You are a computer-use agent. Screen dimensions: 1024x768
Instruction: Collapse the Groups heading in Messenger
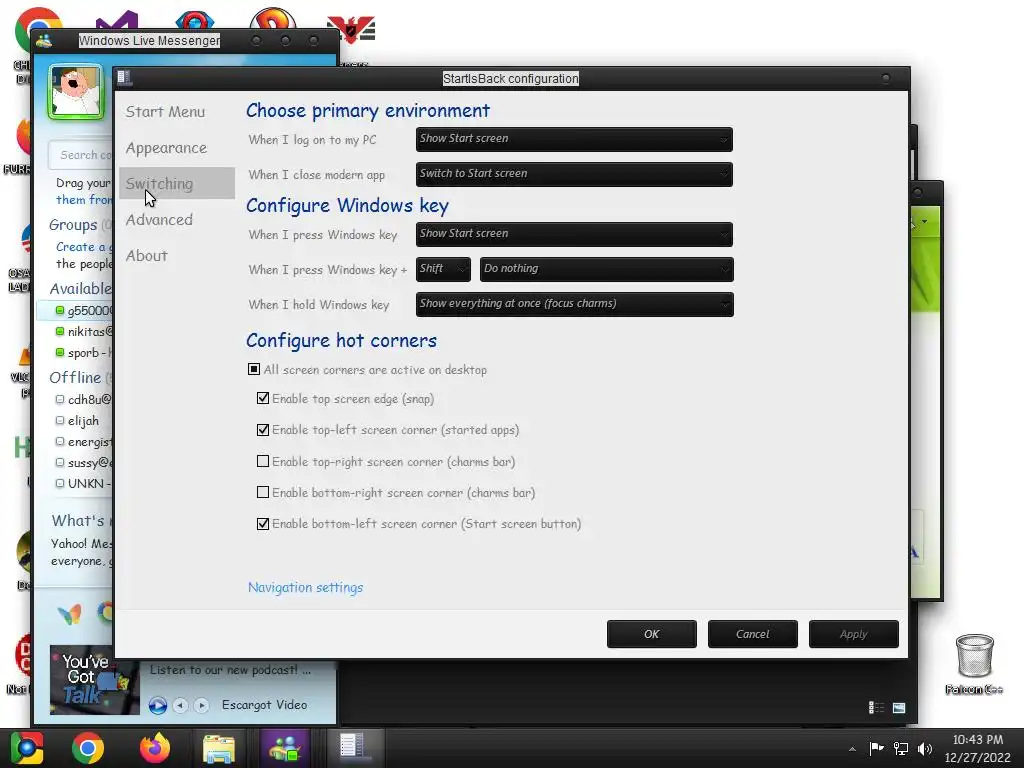(x=73, y=225)
